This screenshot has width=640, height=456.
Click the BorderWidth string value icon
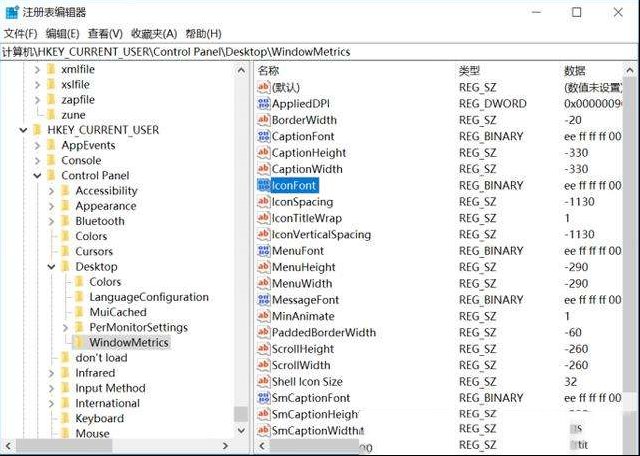(264, 120)
